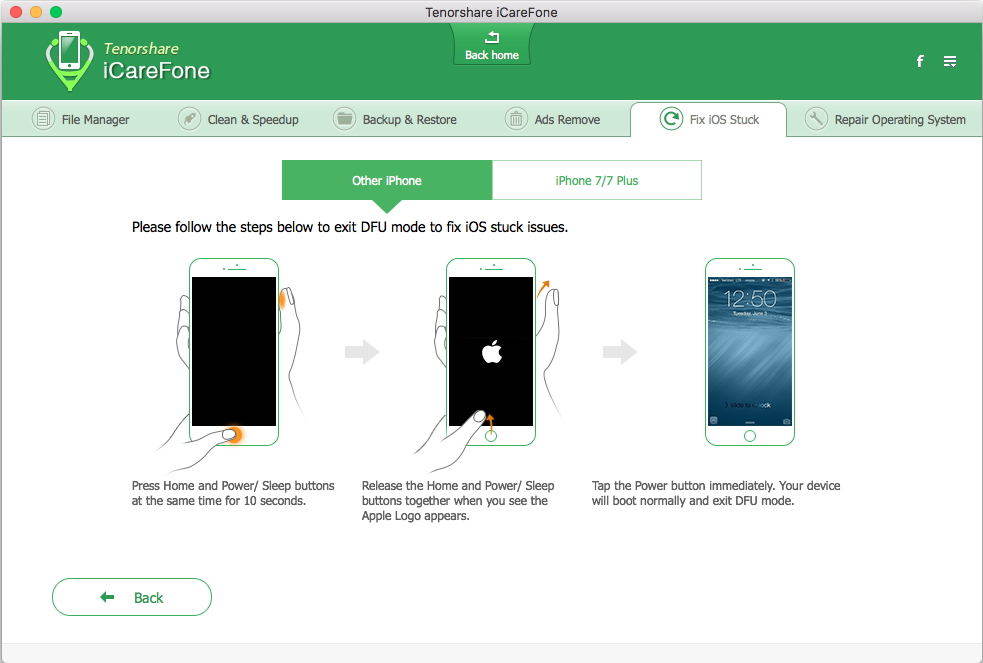Click the green macOS zoom button
983x663 pixels.
[x=56, y=11]
